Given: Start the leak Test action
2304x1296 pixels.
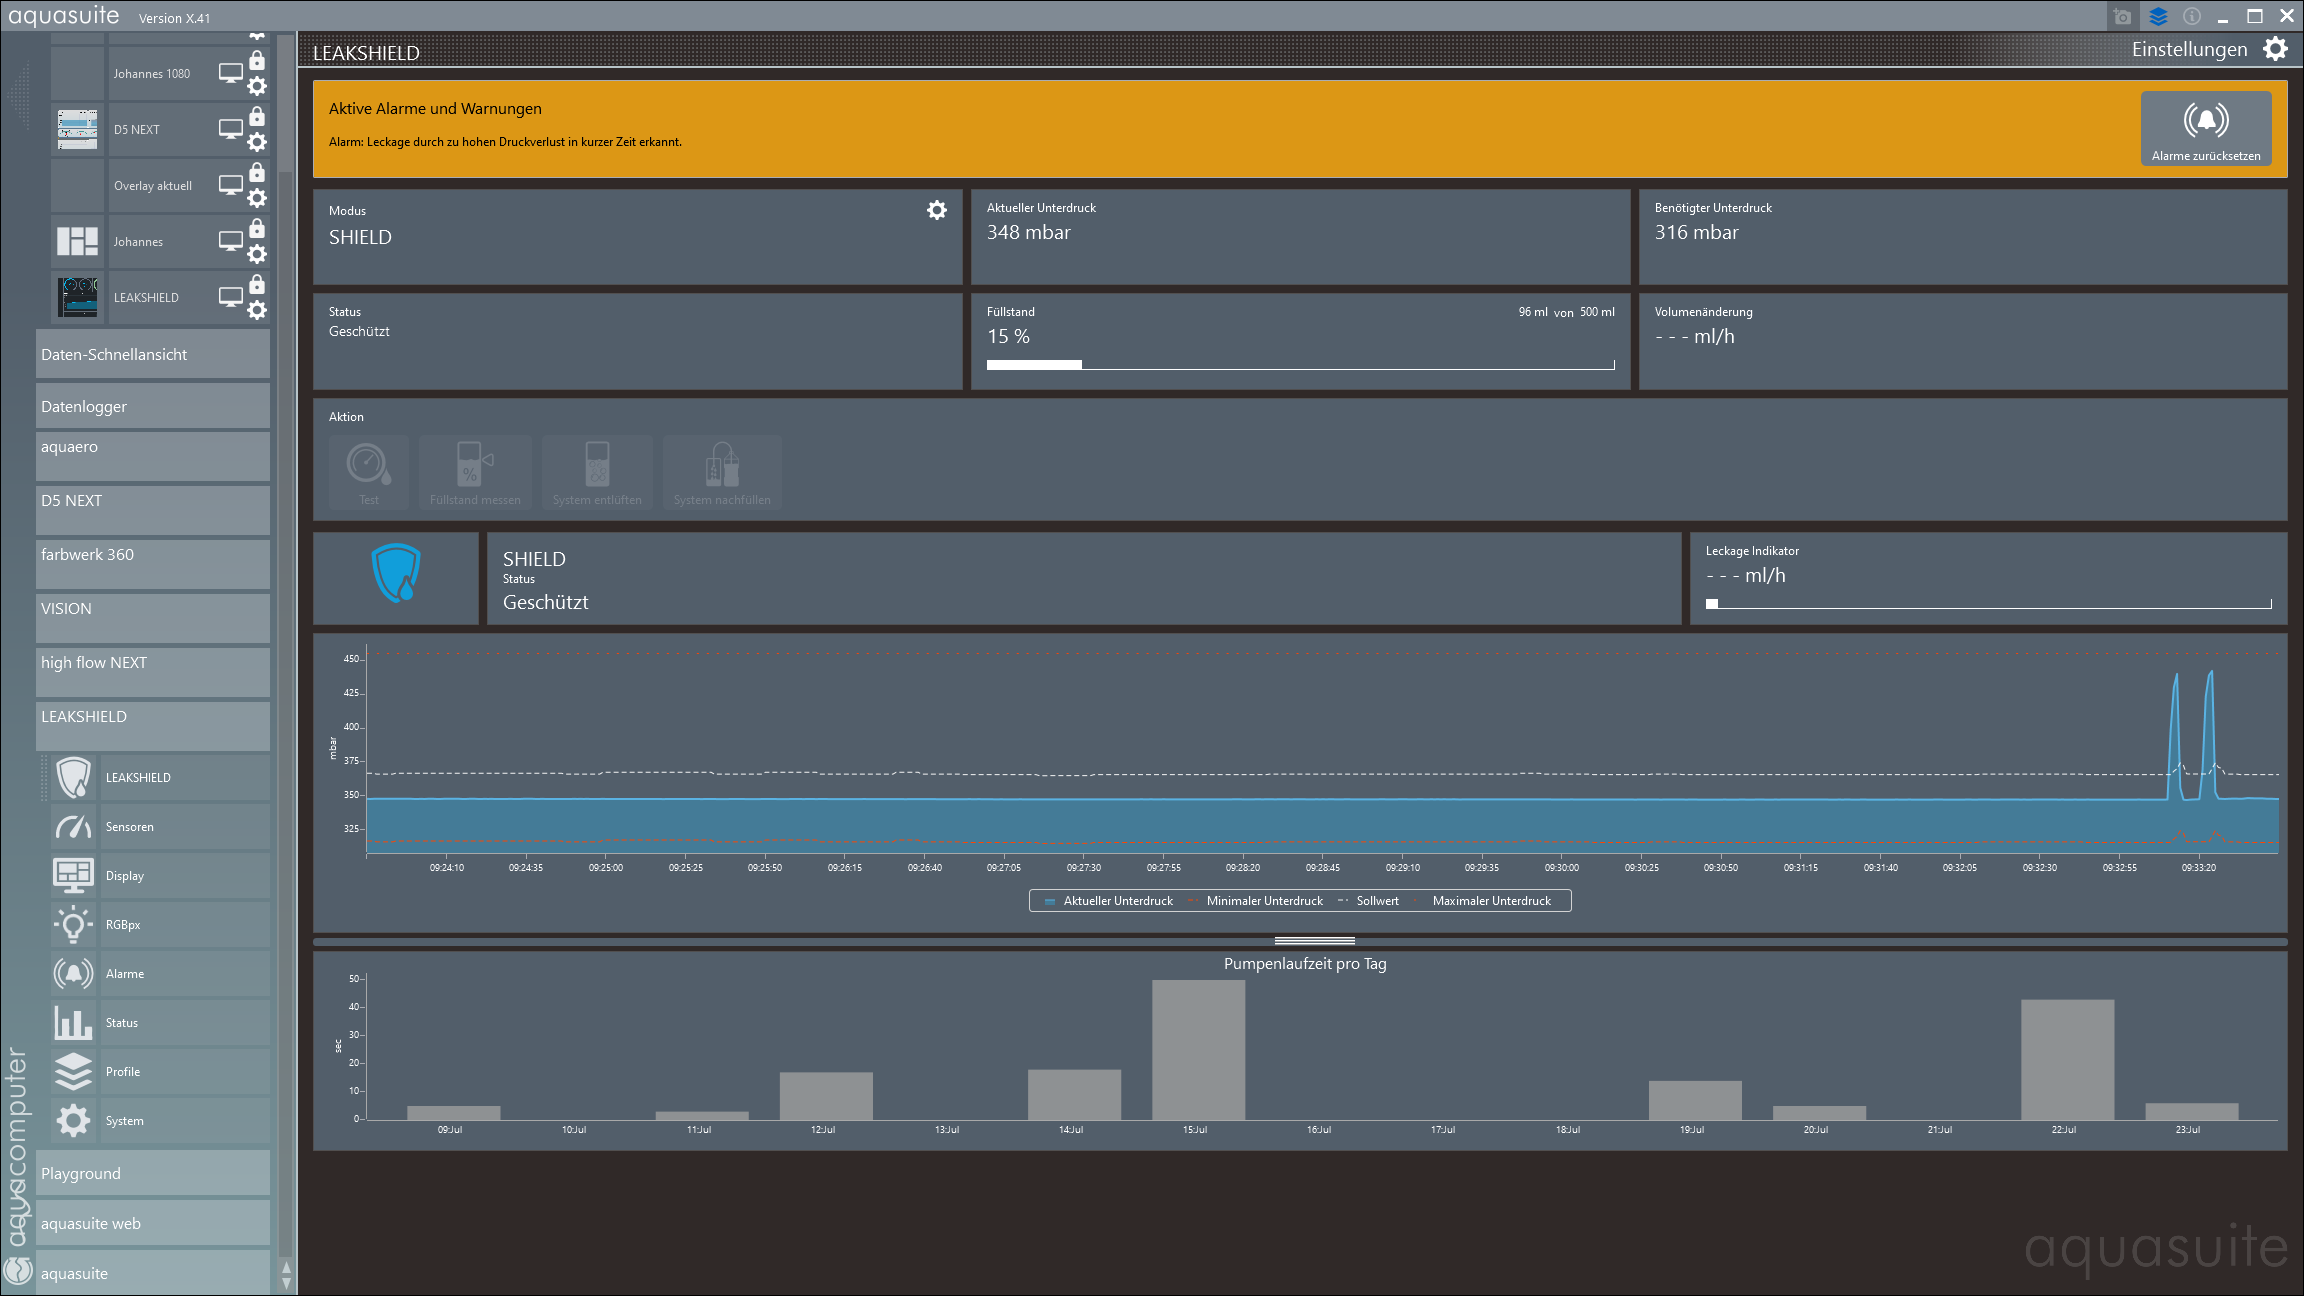Looking at the screenshot, I should 369,472.
